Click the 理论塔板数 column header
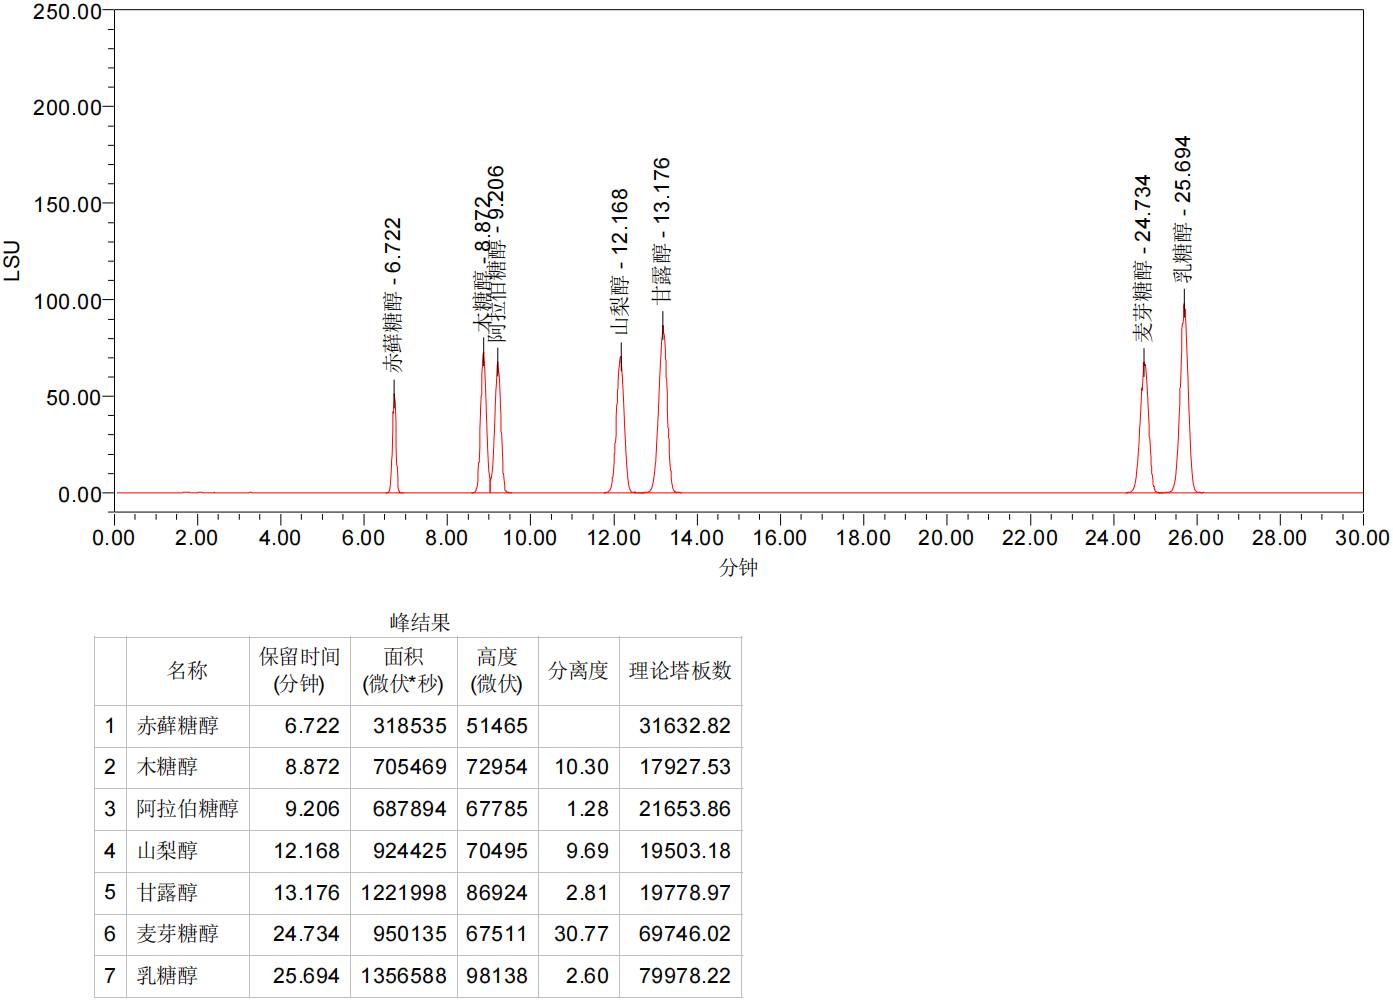Viewport: 1393px width, 1005px height. click(x=680, y=671)
